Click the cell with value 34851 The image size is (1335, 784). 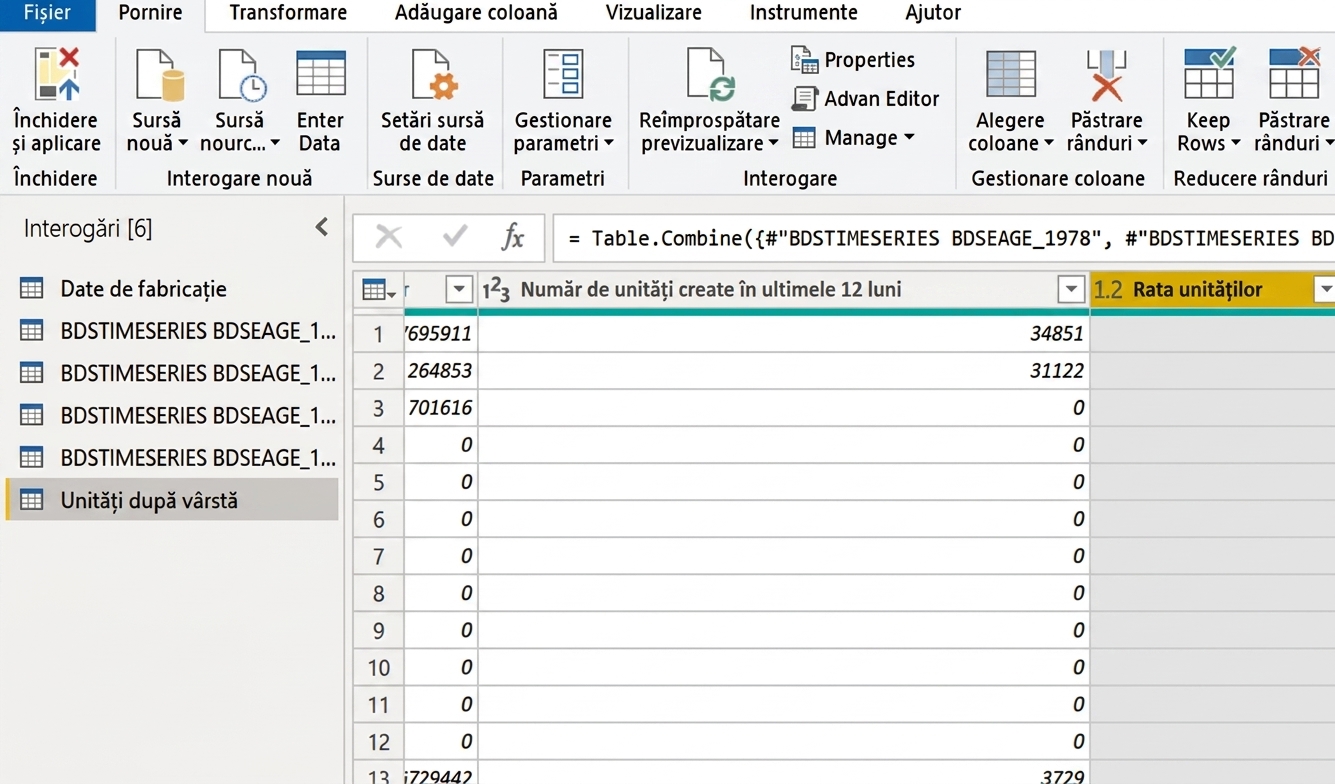pos(784,333)
